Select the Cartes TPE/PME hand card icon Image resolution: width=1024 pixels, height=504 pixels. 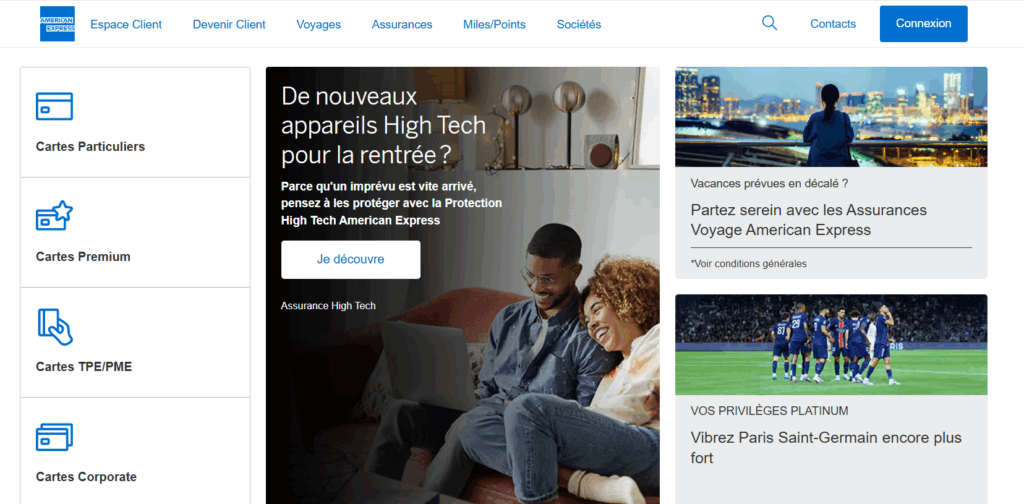(x=56, y=326)
